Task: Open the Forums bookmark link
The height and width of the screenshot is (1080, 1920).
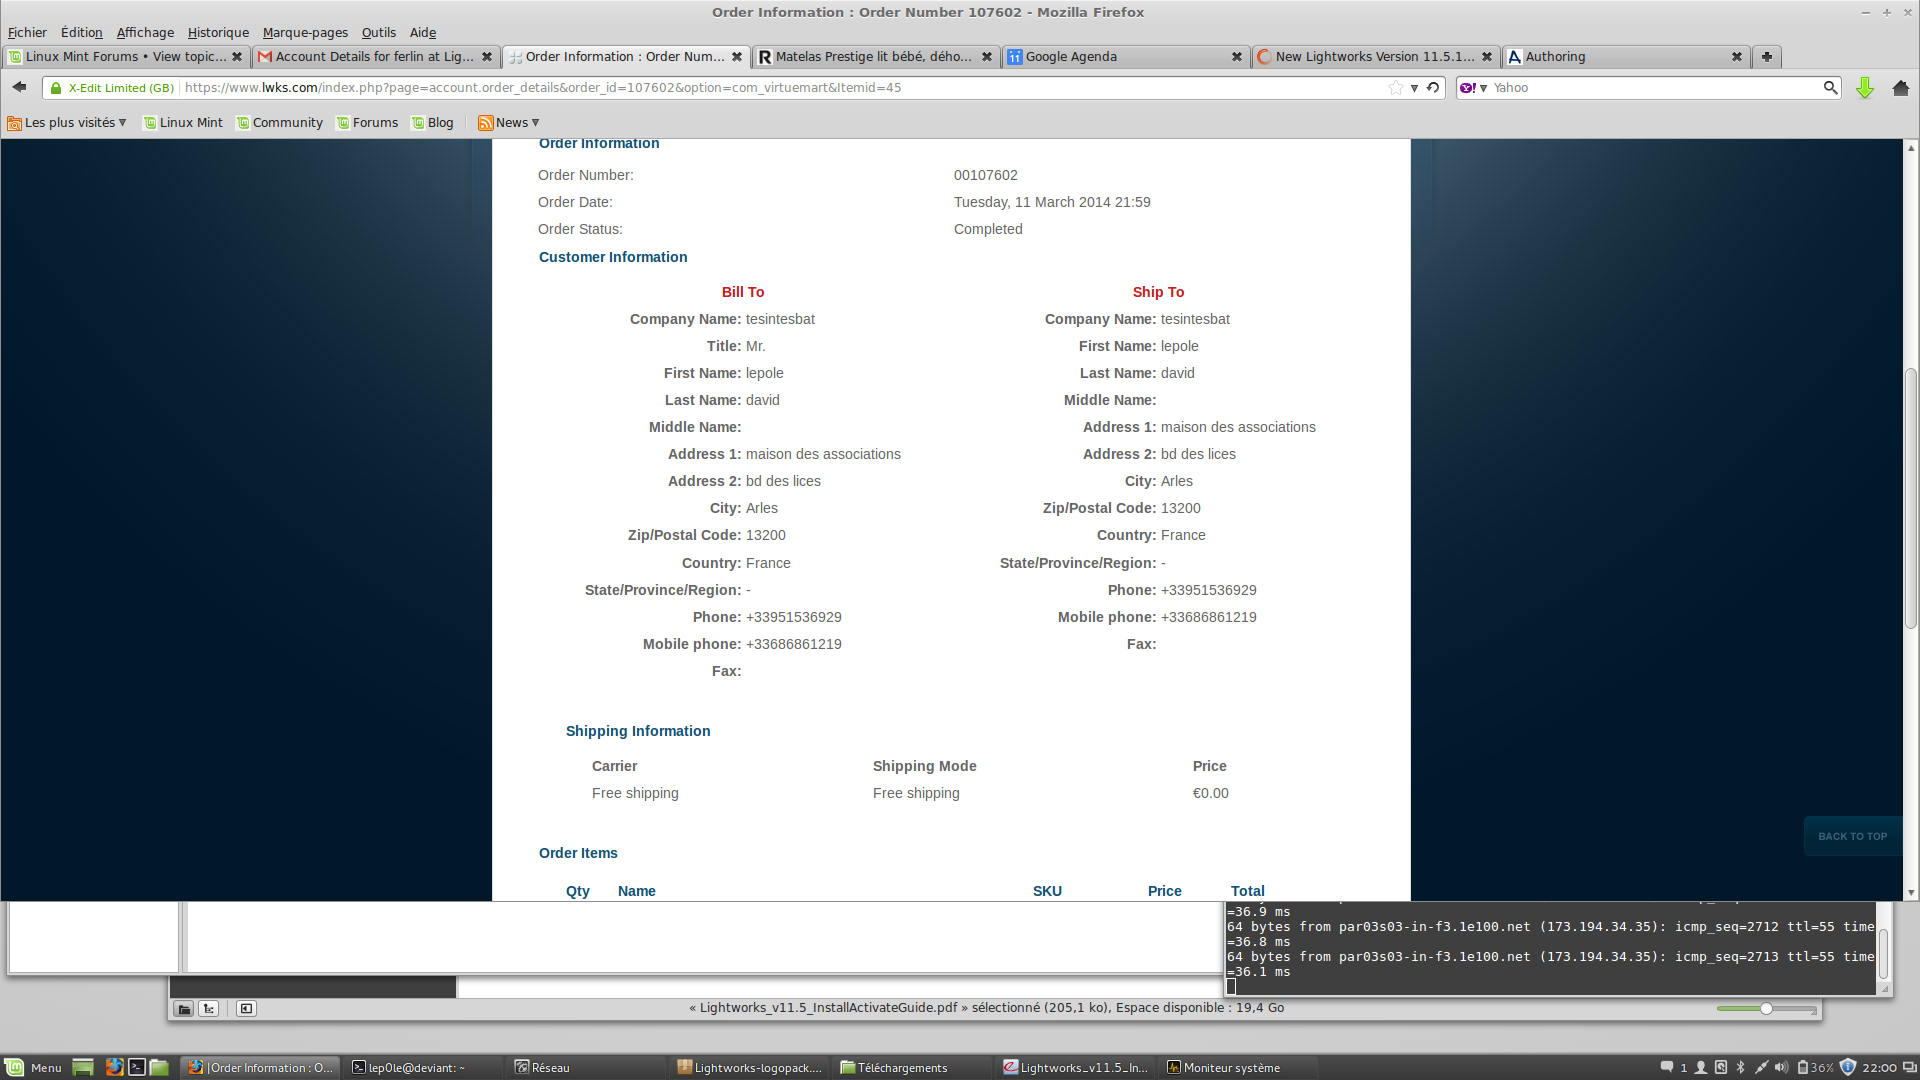Action: 374,123
